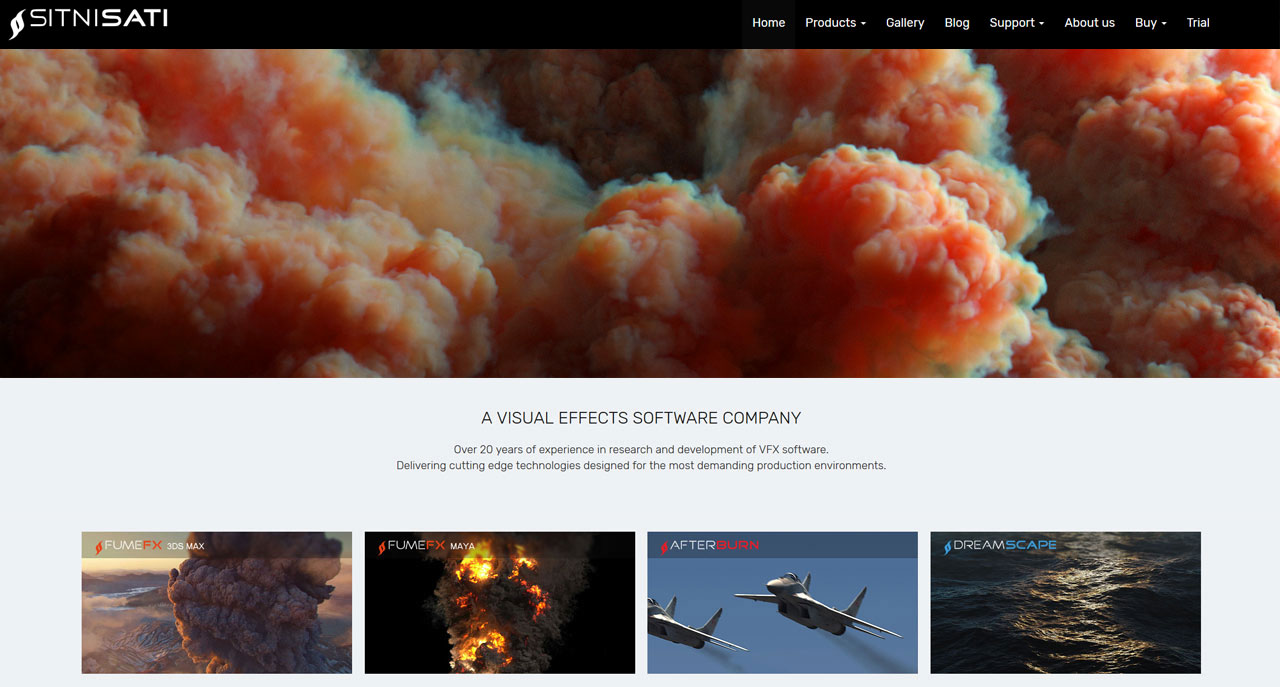
Task: Click the 'Delivering cutting edge technologies' line
Action: point(641,466)
